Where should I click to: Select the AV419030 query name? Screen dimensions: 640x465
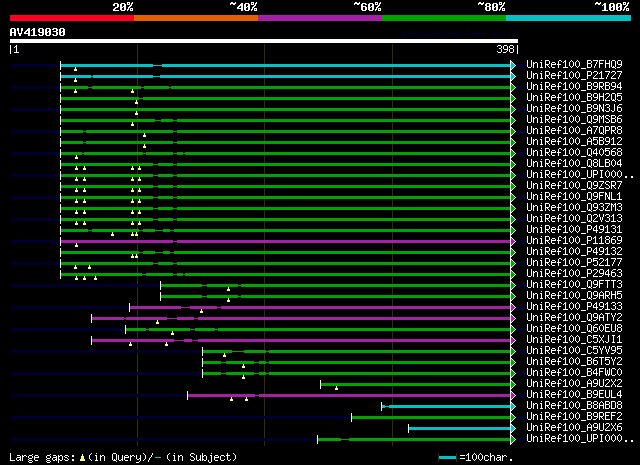click(x=38, y=32)
